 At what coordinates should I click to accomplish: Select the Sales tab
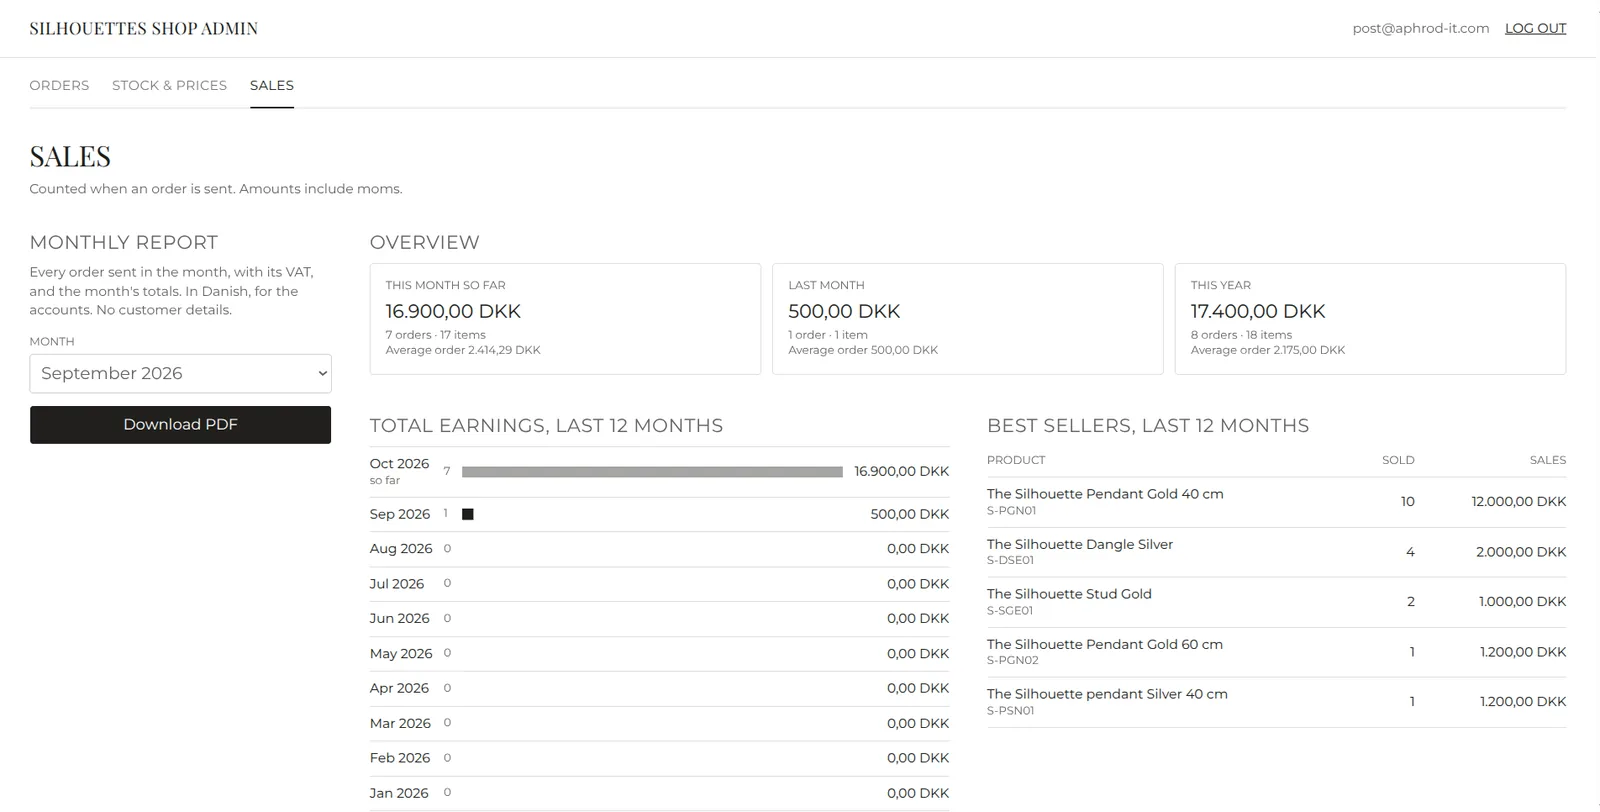click(272, 85)
